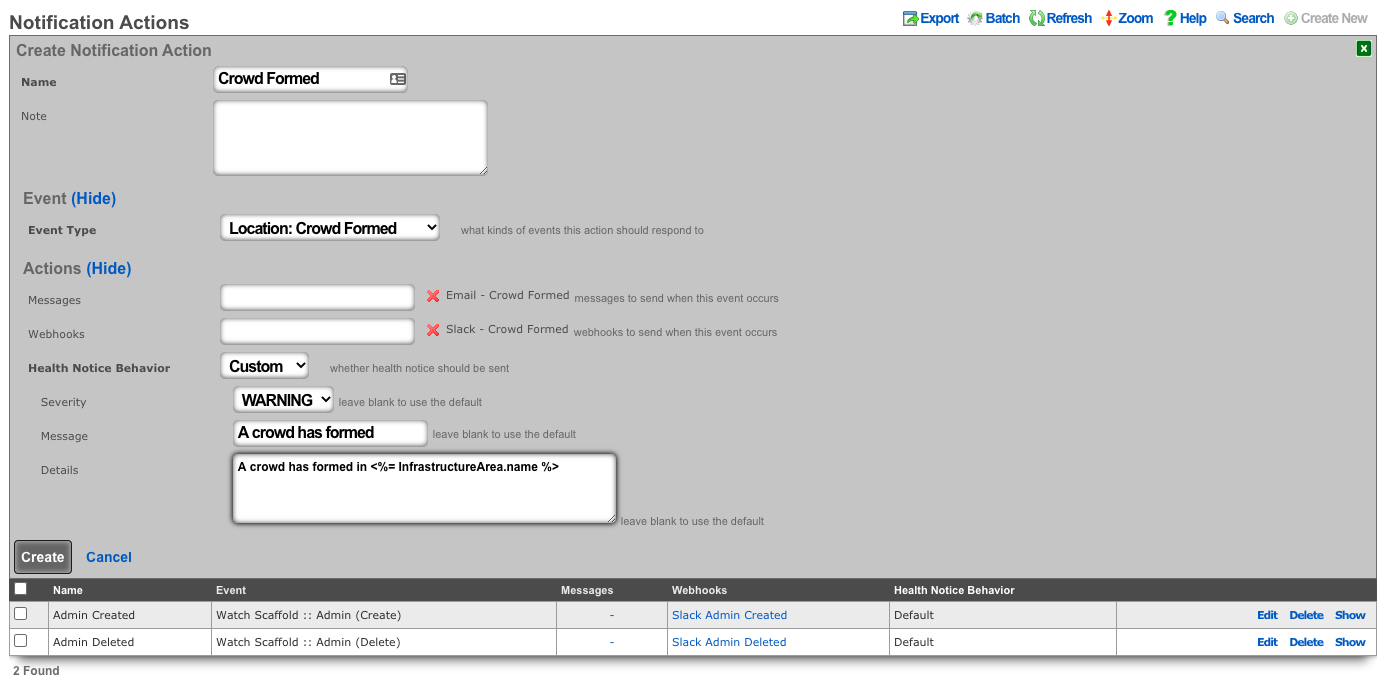Image resolution: width=1390 pixels, height=684 pixels.
Task: Remove Email - Crowd Formed message
Action: coord(433,296)
